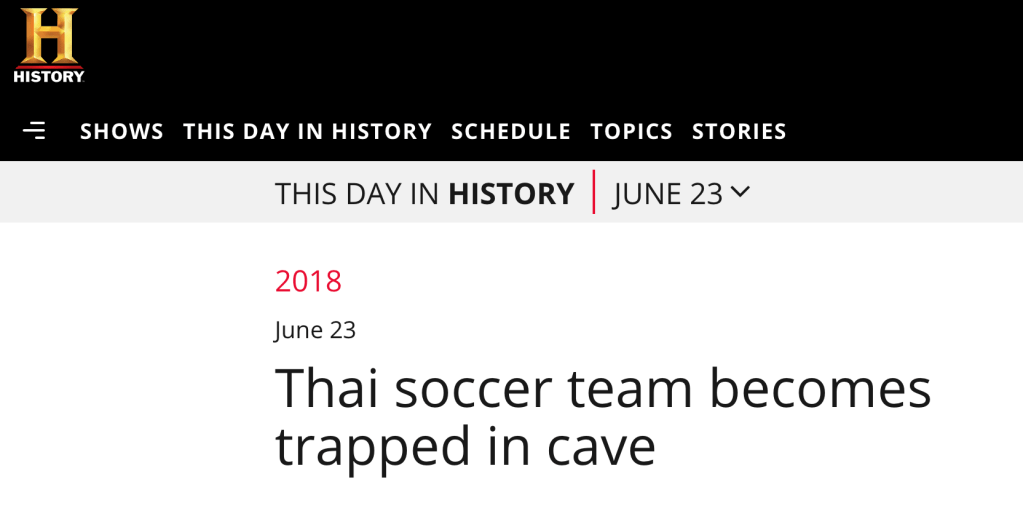Open the Thai soccer team headline

click(603, 417)
